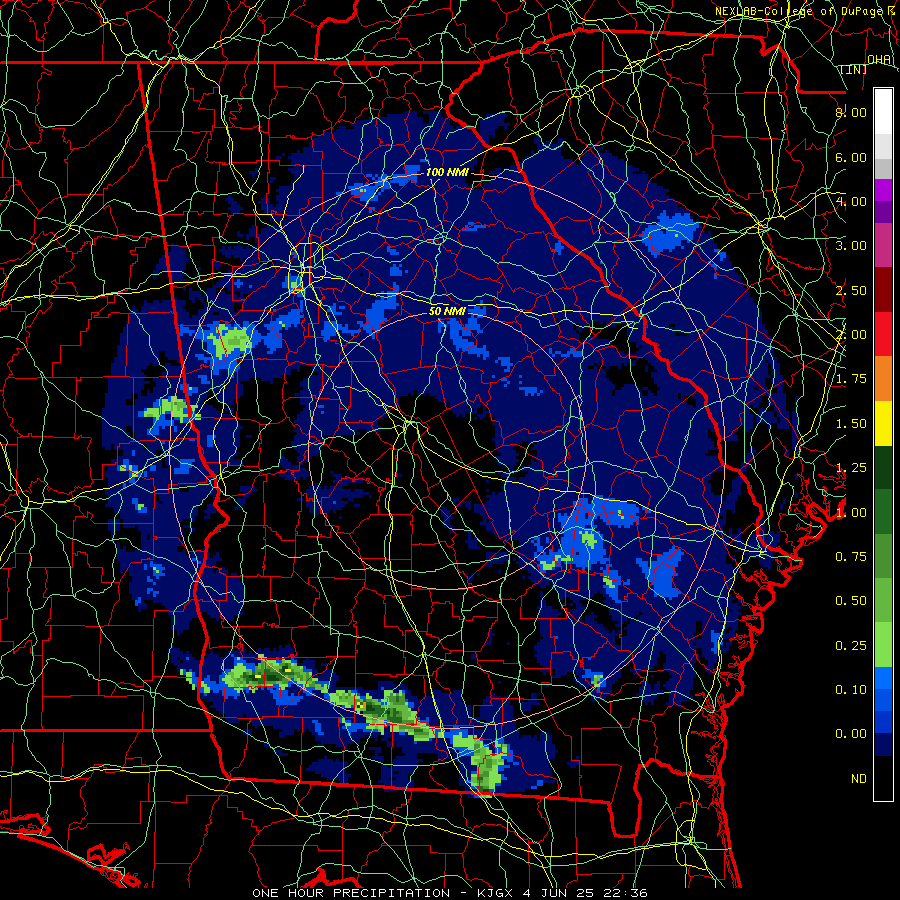Click the 3.00 scale value
900x900 pixels.
[x=851, y=246]
